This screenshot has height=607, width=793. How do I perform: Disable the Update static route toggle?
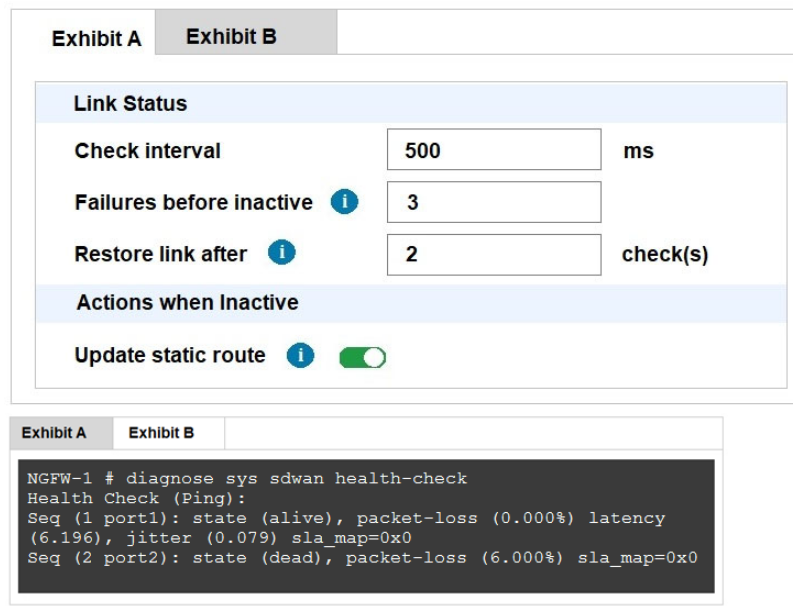(x=363, y=357)
